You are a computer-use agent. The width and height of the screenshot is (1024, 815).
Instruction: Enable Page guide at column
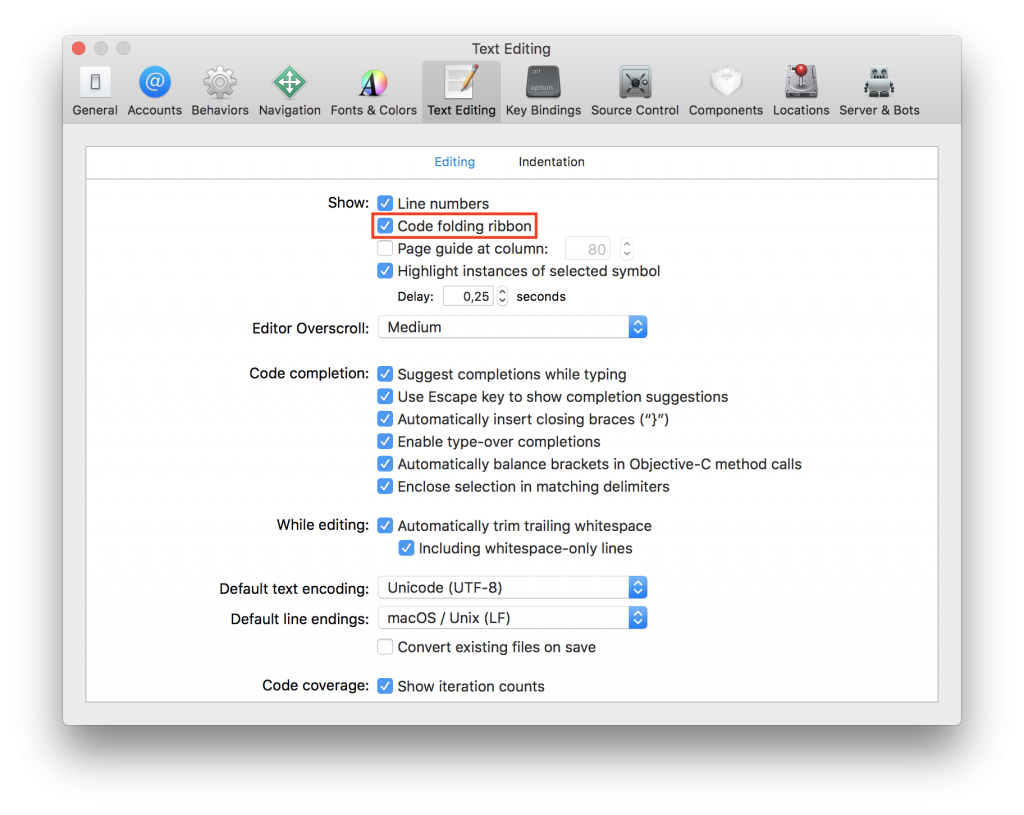tap(385, 248)
